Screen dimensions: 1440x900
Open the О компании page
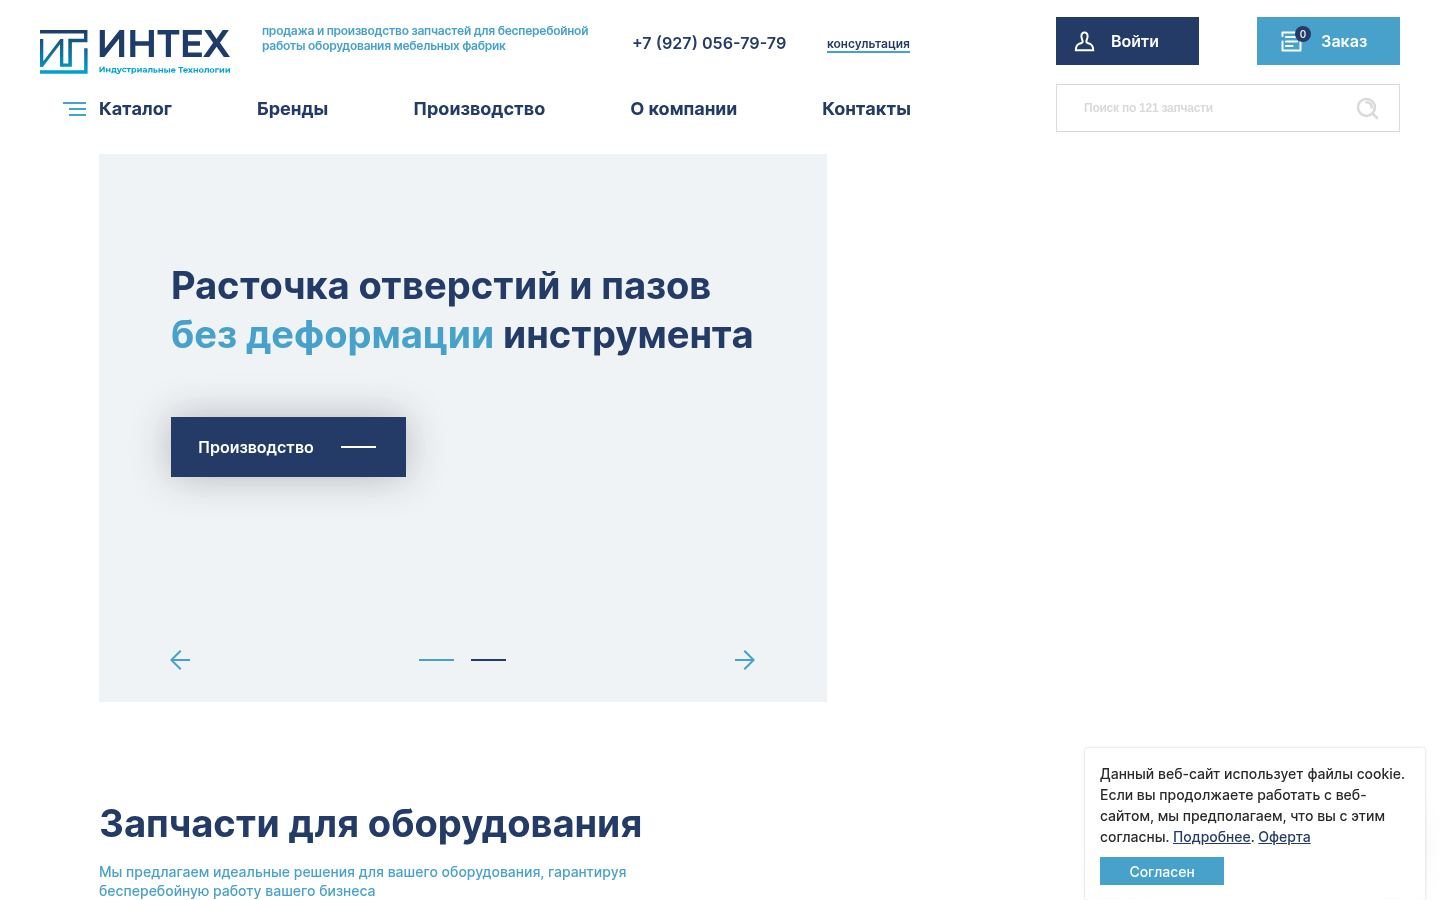point(684,109)
